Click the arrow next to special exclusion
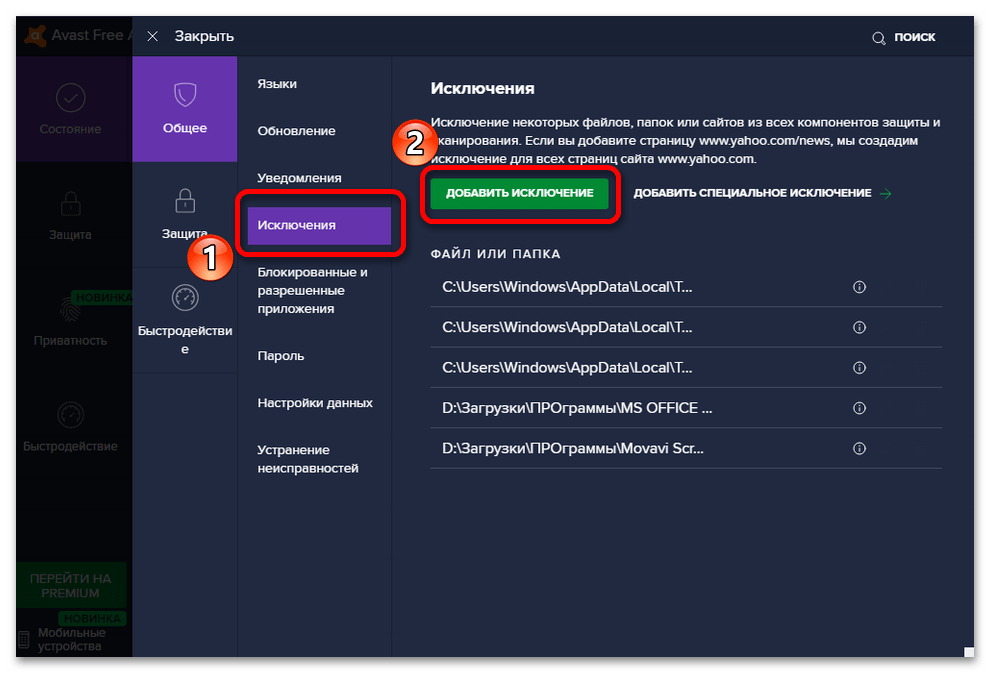The width and height of the screenshot is (990, 673). [x=885, y=193]
